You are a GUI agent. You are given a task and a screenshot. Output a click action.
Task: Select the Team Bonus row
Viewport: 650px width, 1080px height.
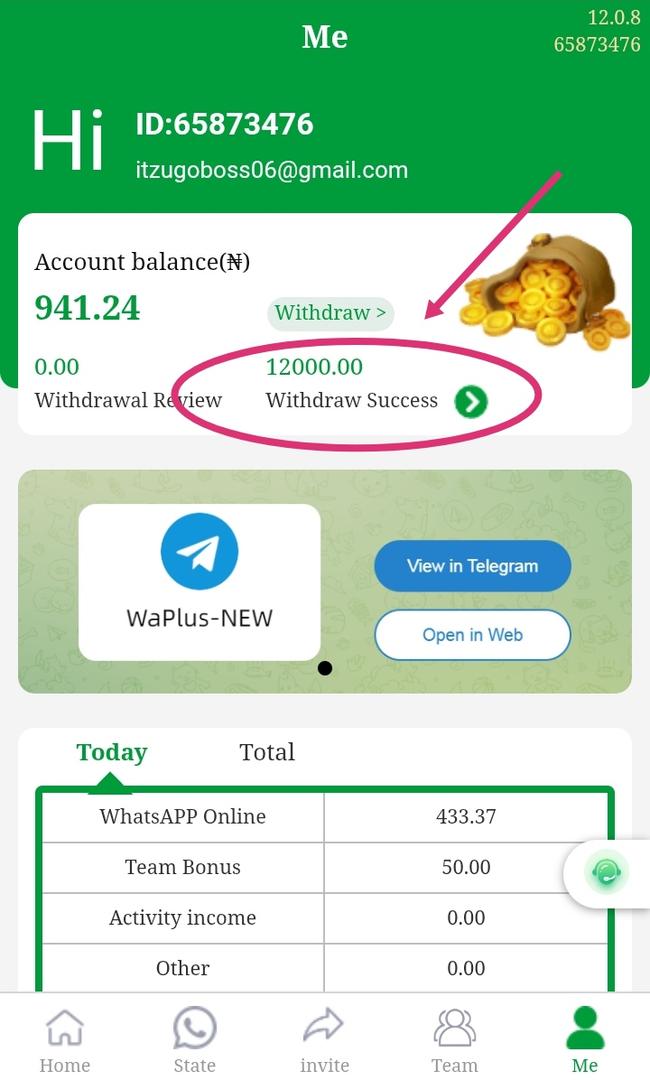pyautogui.click(x=325, y=867)
